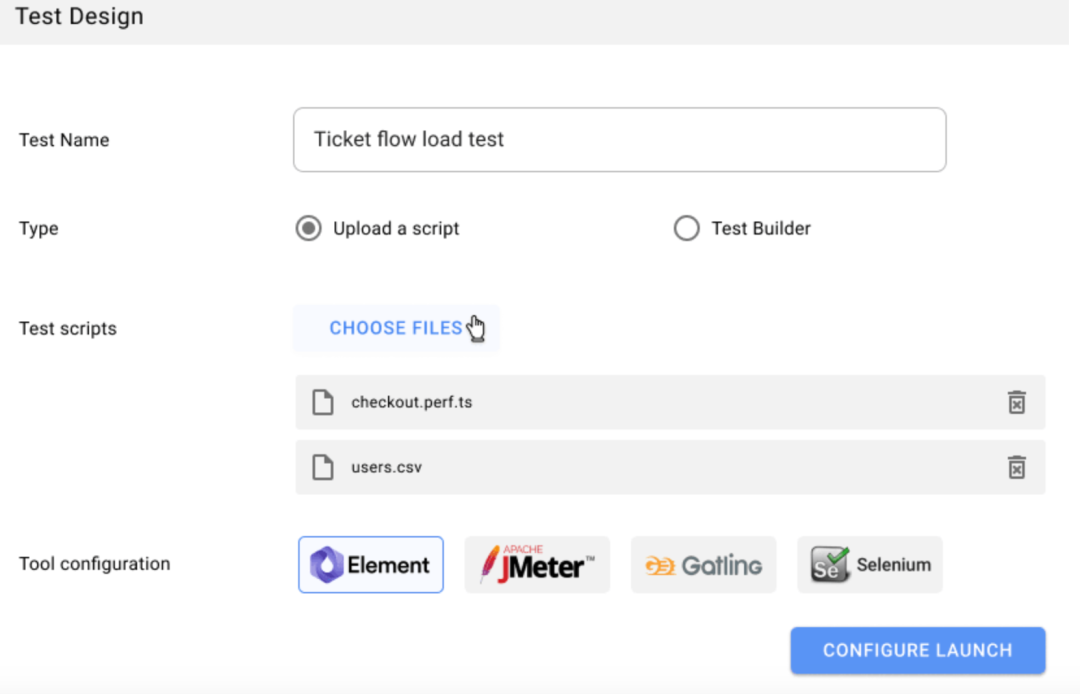The height and width of the screenshot is (694, 1080).
Task: Click the Type row label
Action: [39, 228]
